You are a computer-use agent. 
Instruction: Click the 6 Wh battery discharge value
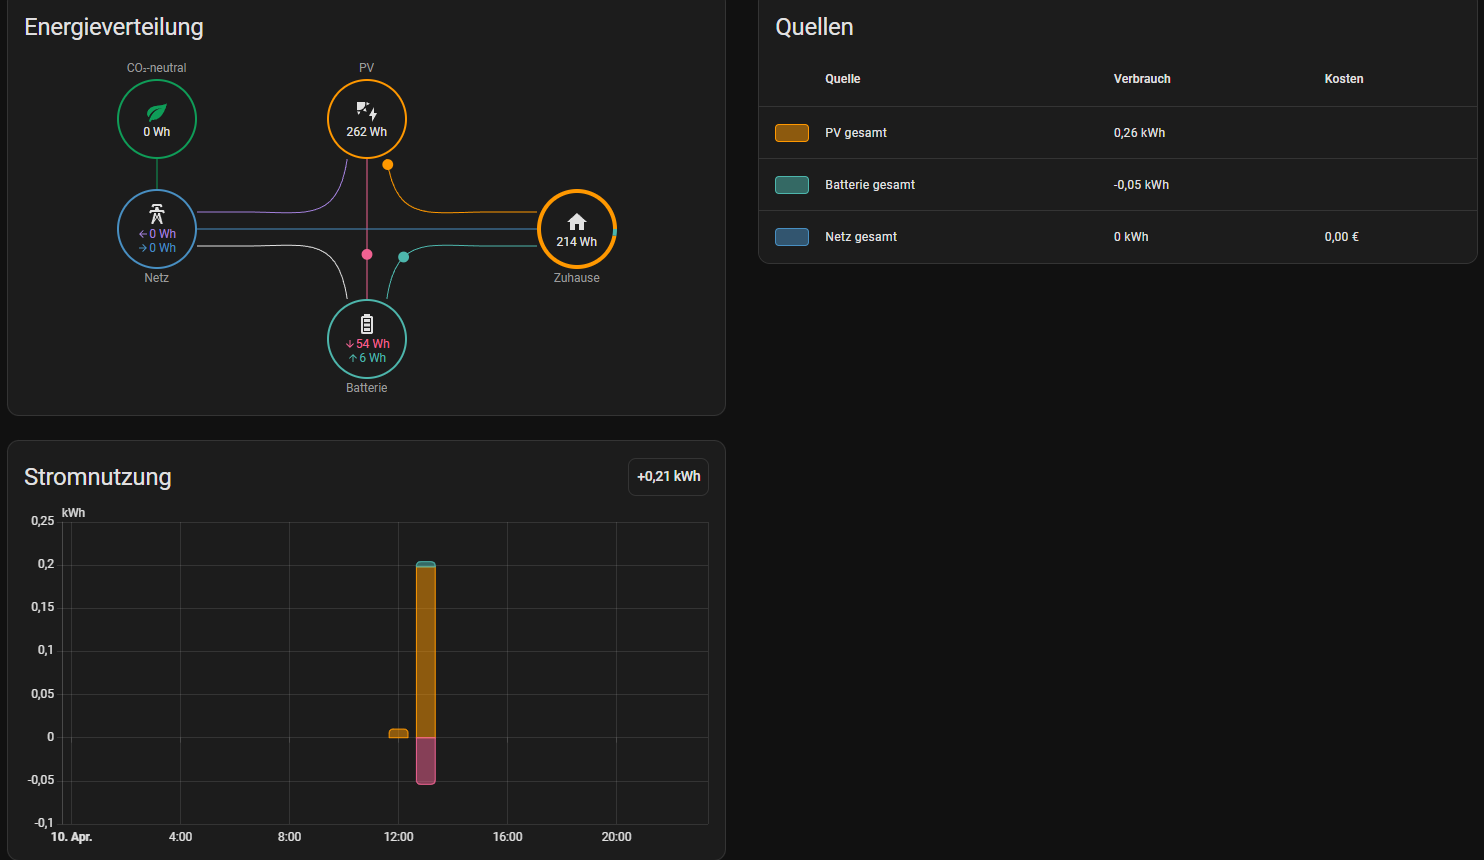368,358
